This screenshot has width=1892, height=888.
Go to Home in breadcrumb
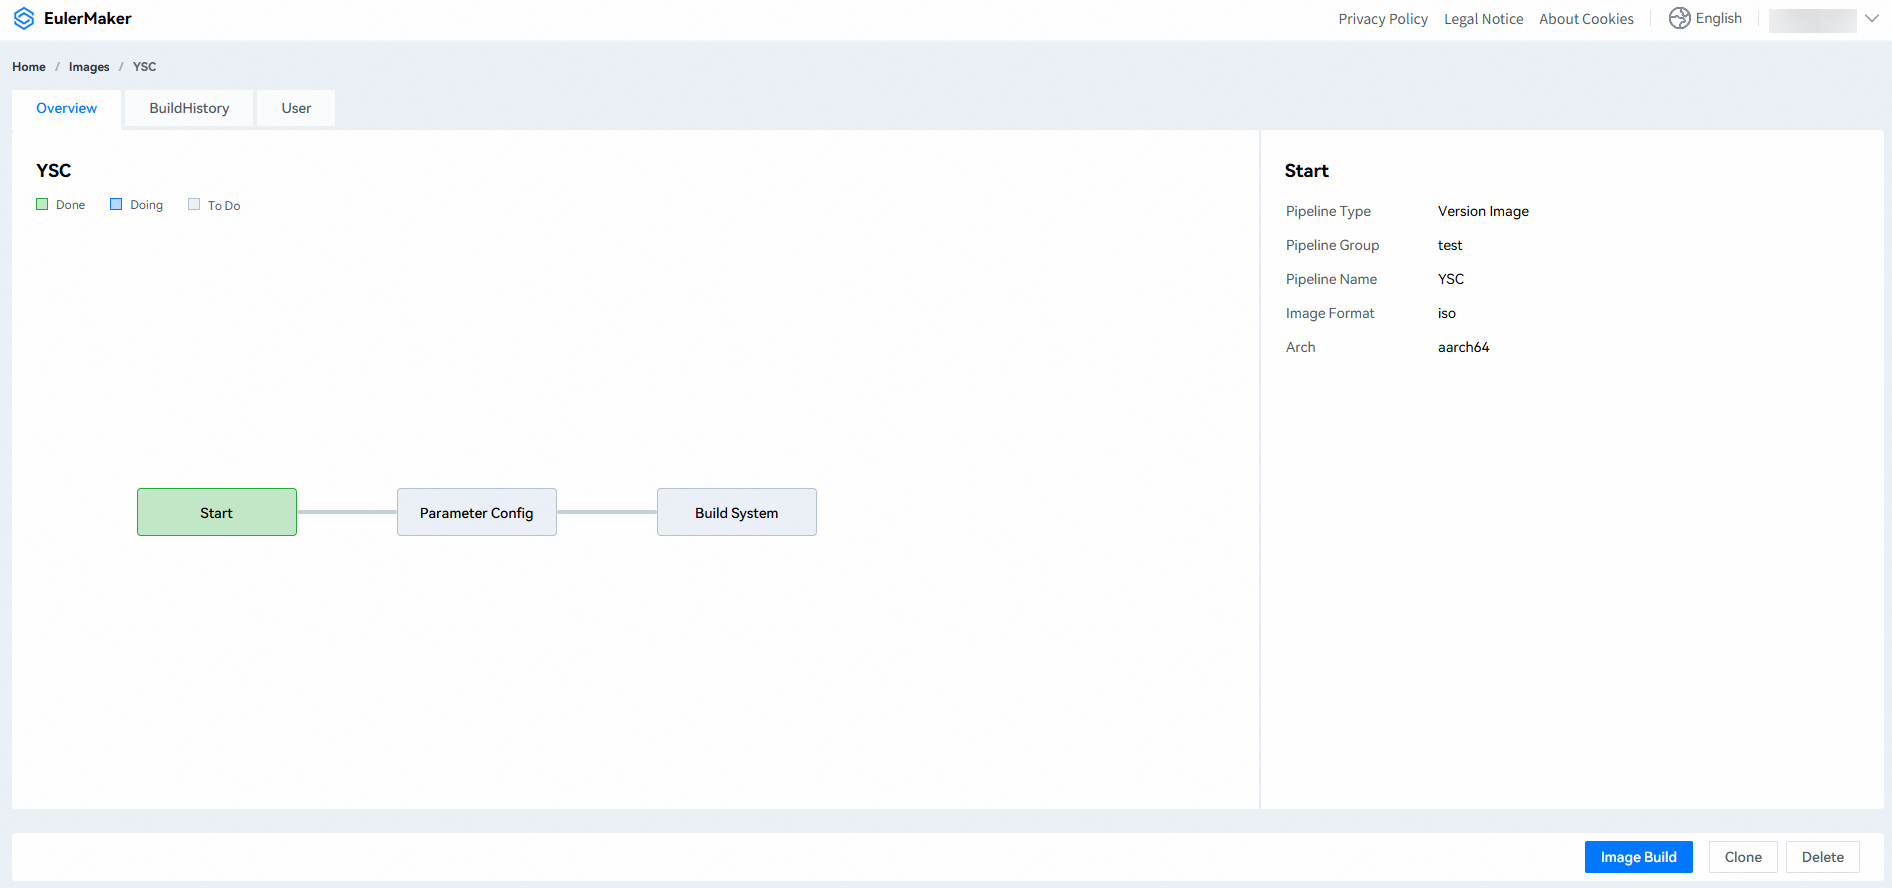click(29, 67)
